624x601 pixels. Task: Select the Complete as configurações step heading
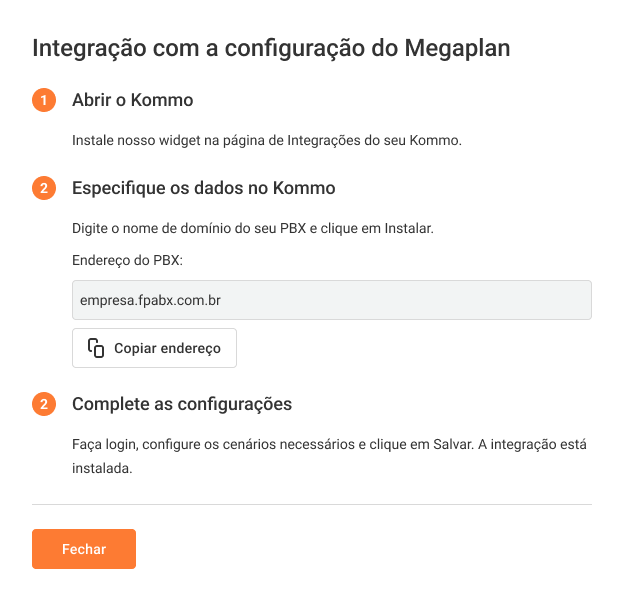pyautogui.click(x=182, y=404)
